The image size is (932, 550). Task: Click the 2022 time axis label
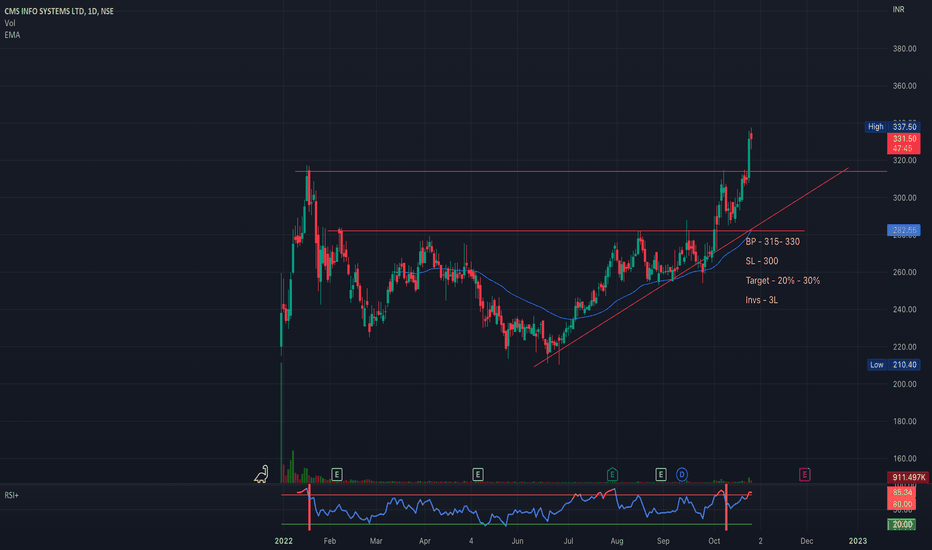[284, 541]
